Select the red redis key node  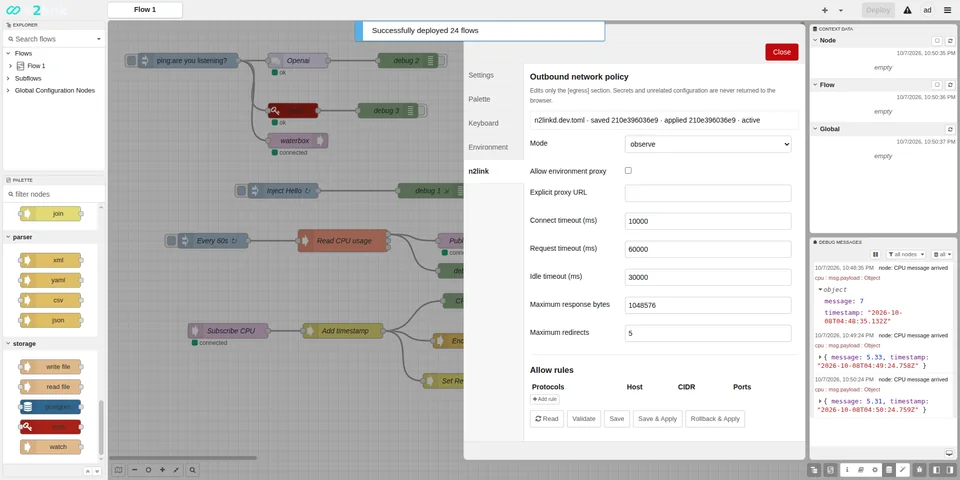click(x=51, y=427)
